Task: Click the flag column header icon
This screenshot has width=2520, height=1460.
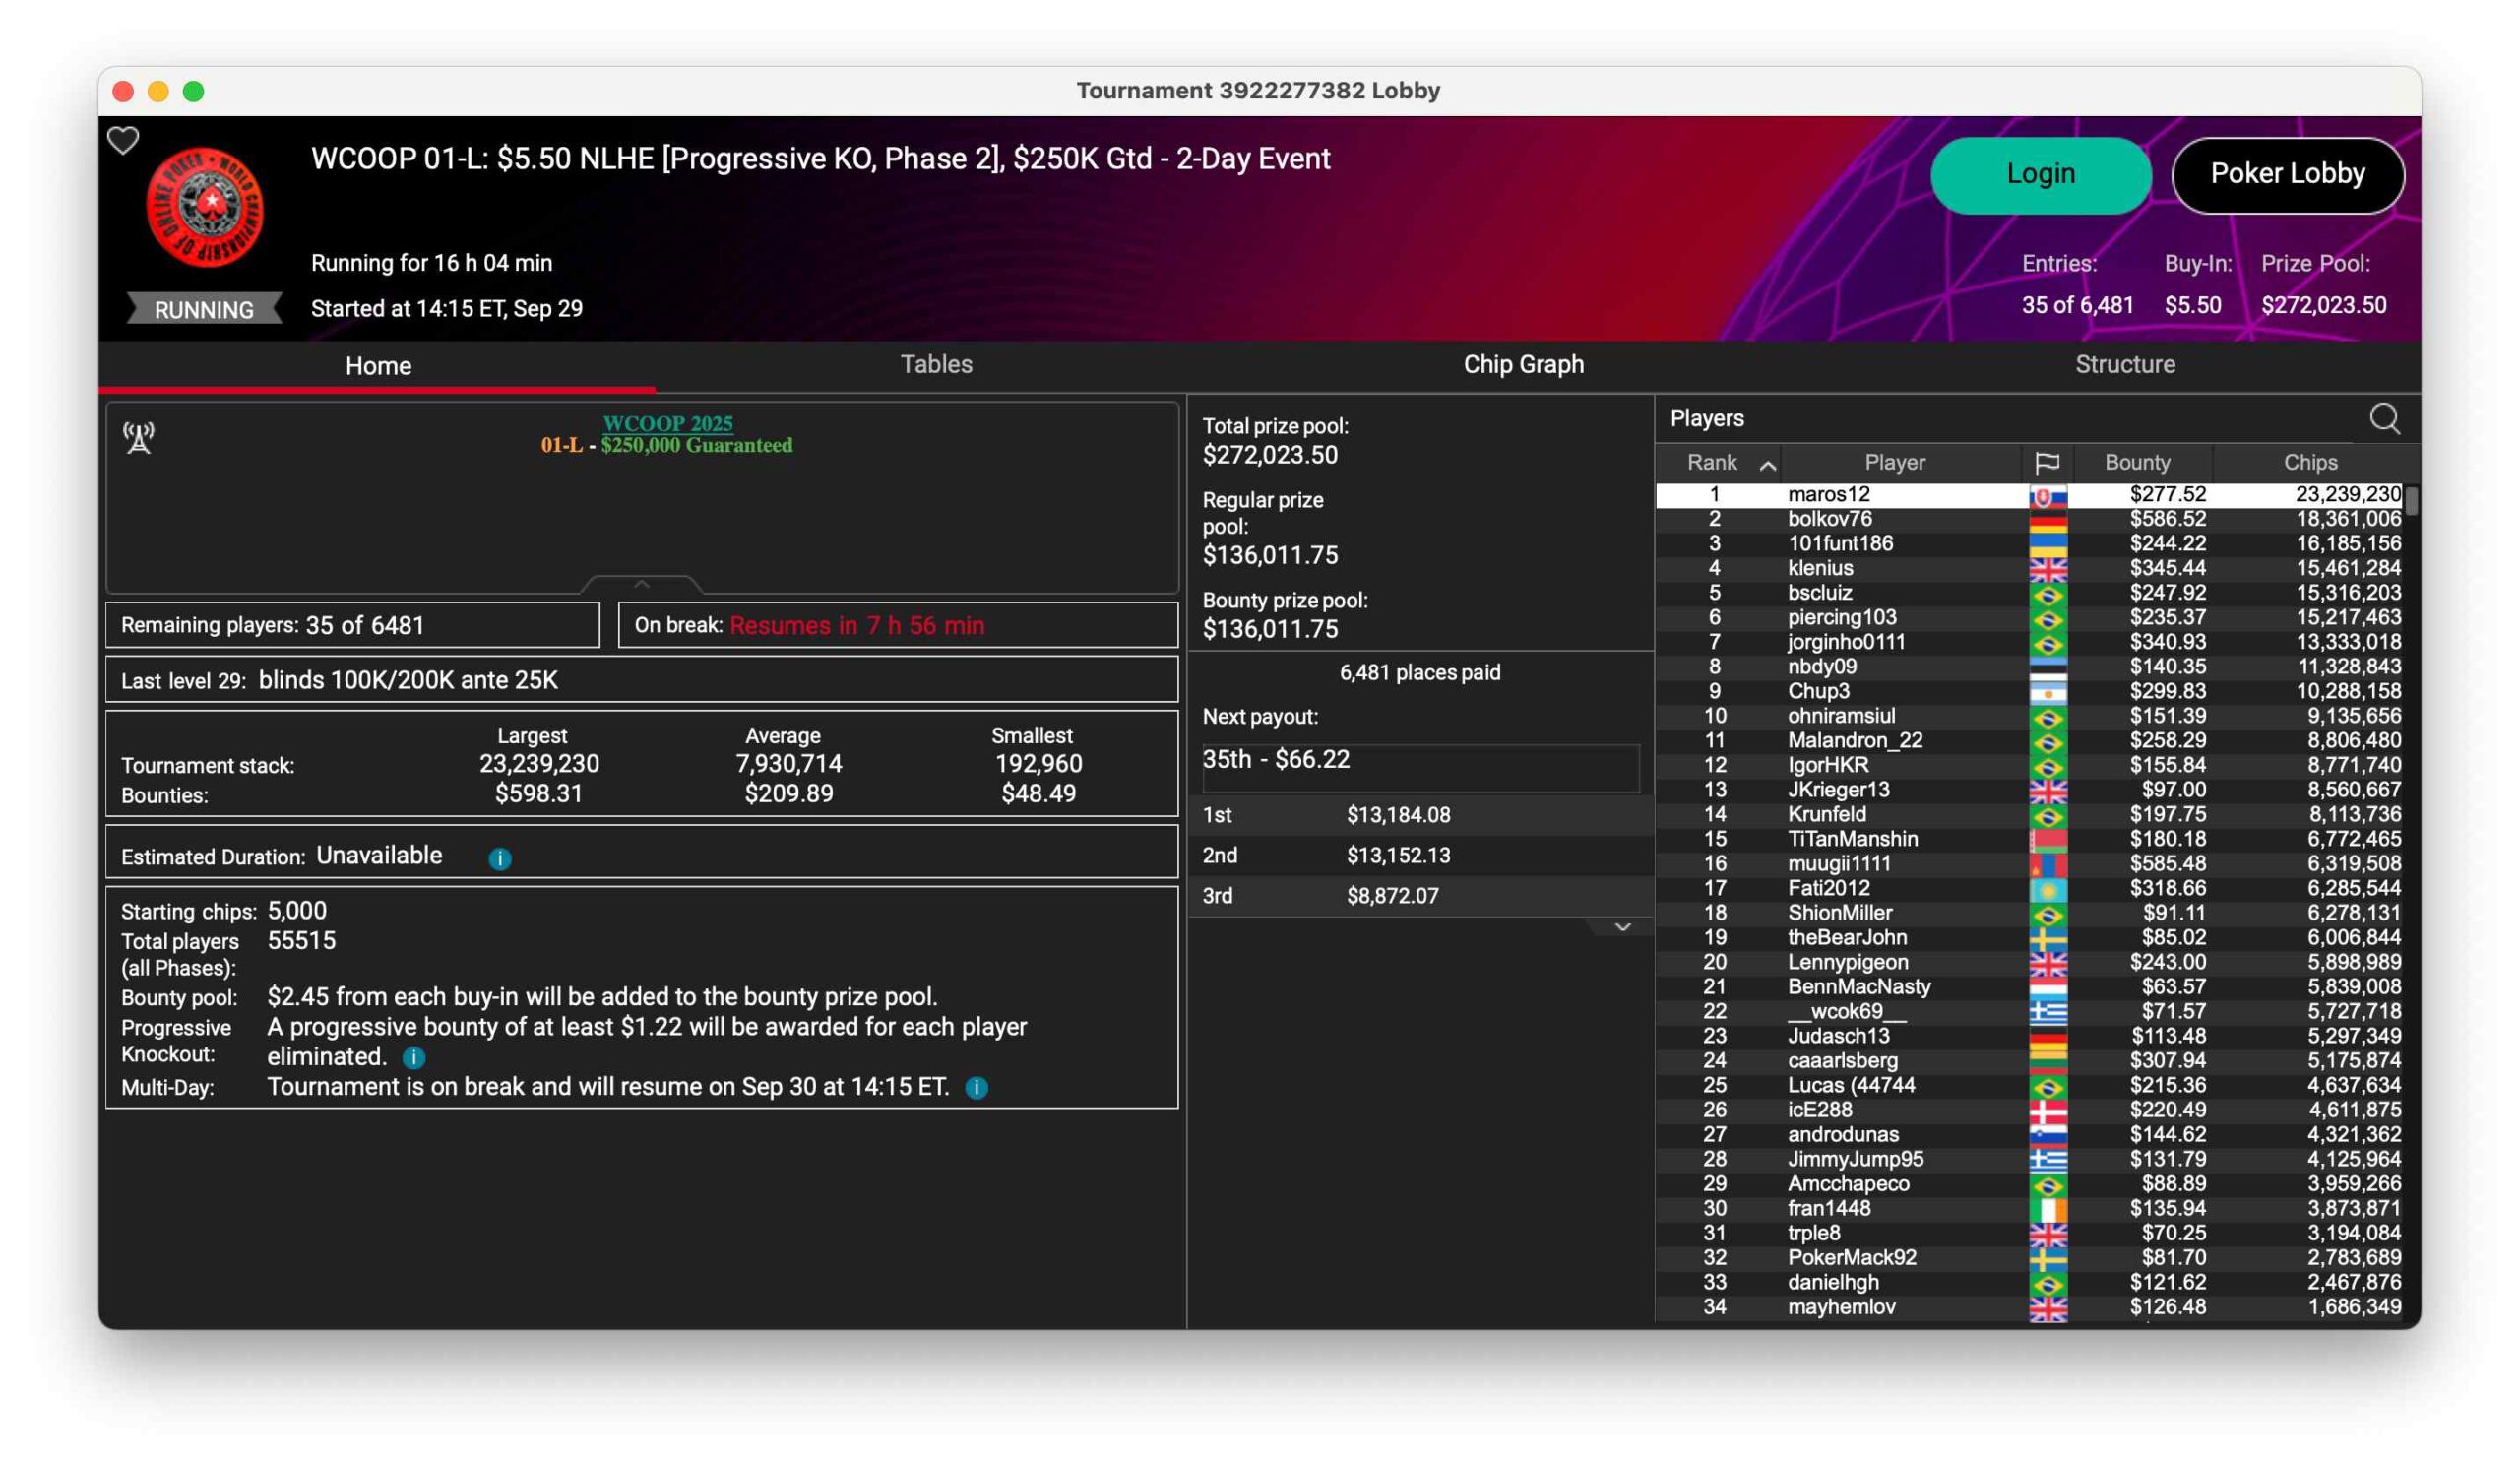Action: point(2046,462)
